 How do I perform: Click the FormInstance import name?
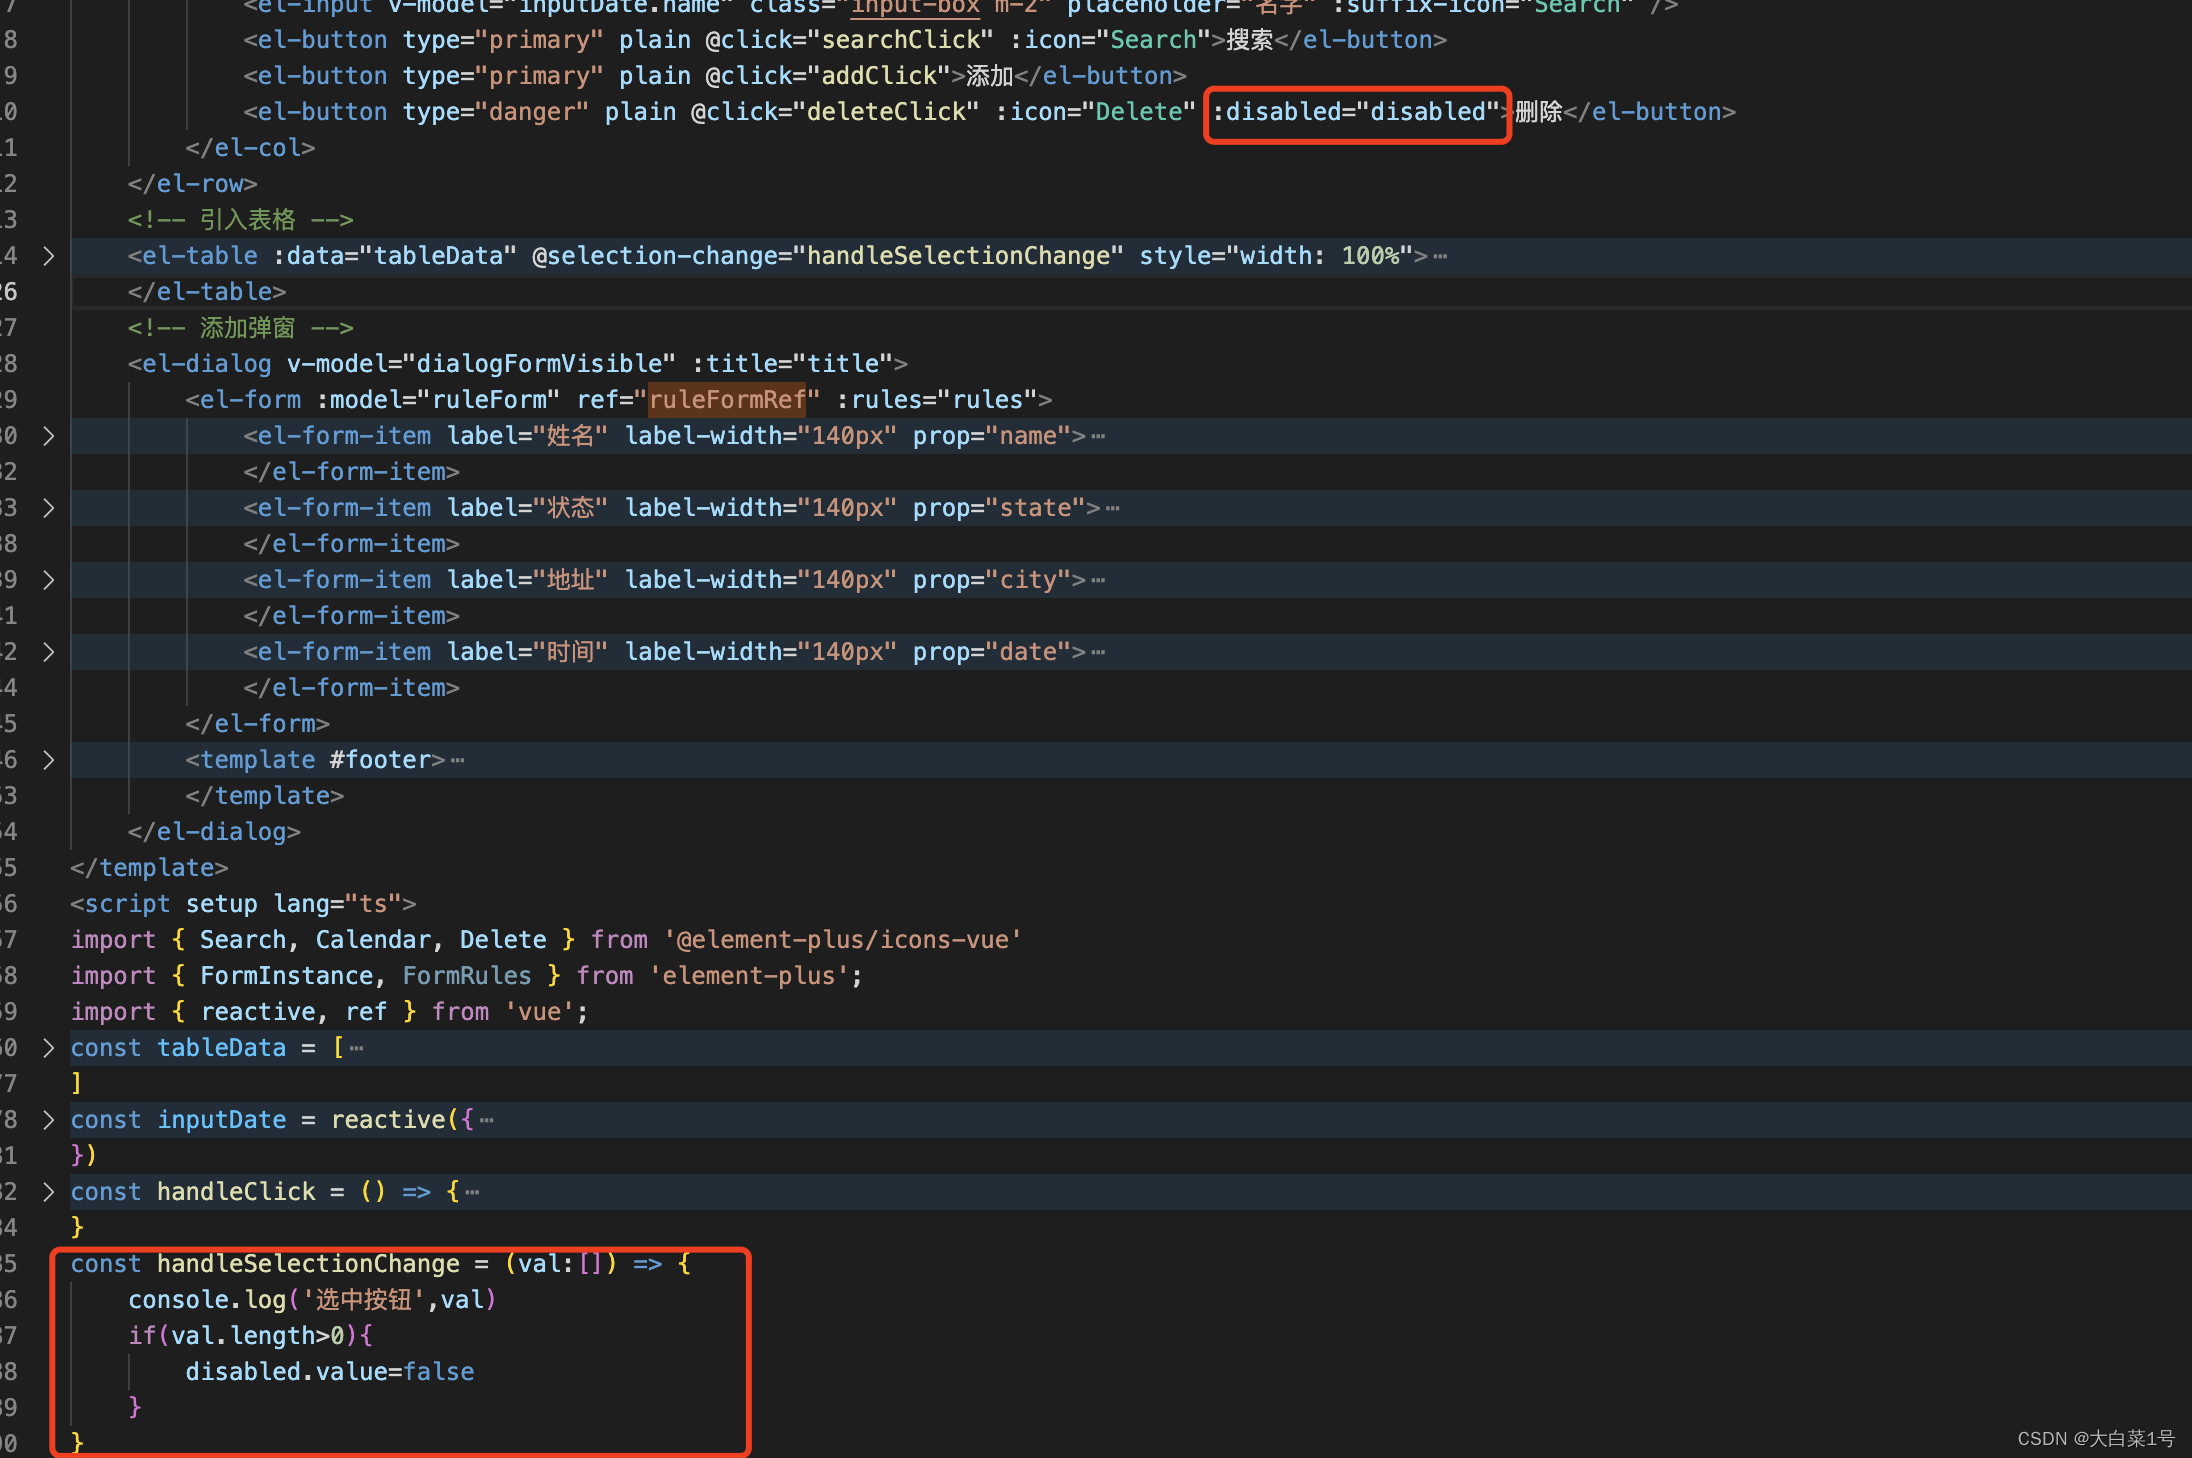[x=286, y=976]
